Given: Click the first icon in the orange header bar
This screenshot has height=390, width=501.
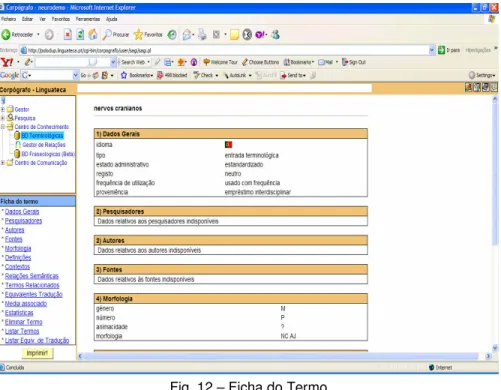Looking at the screenshot, I should click(468, 87).
